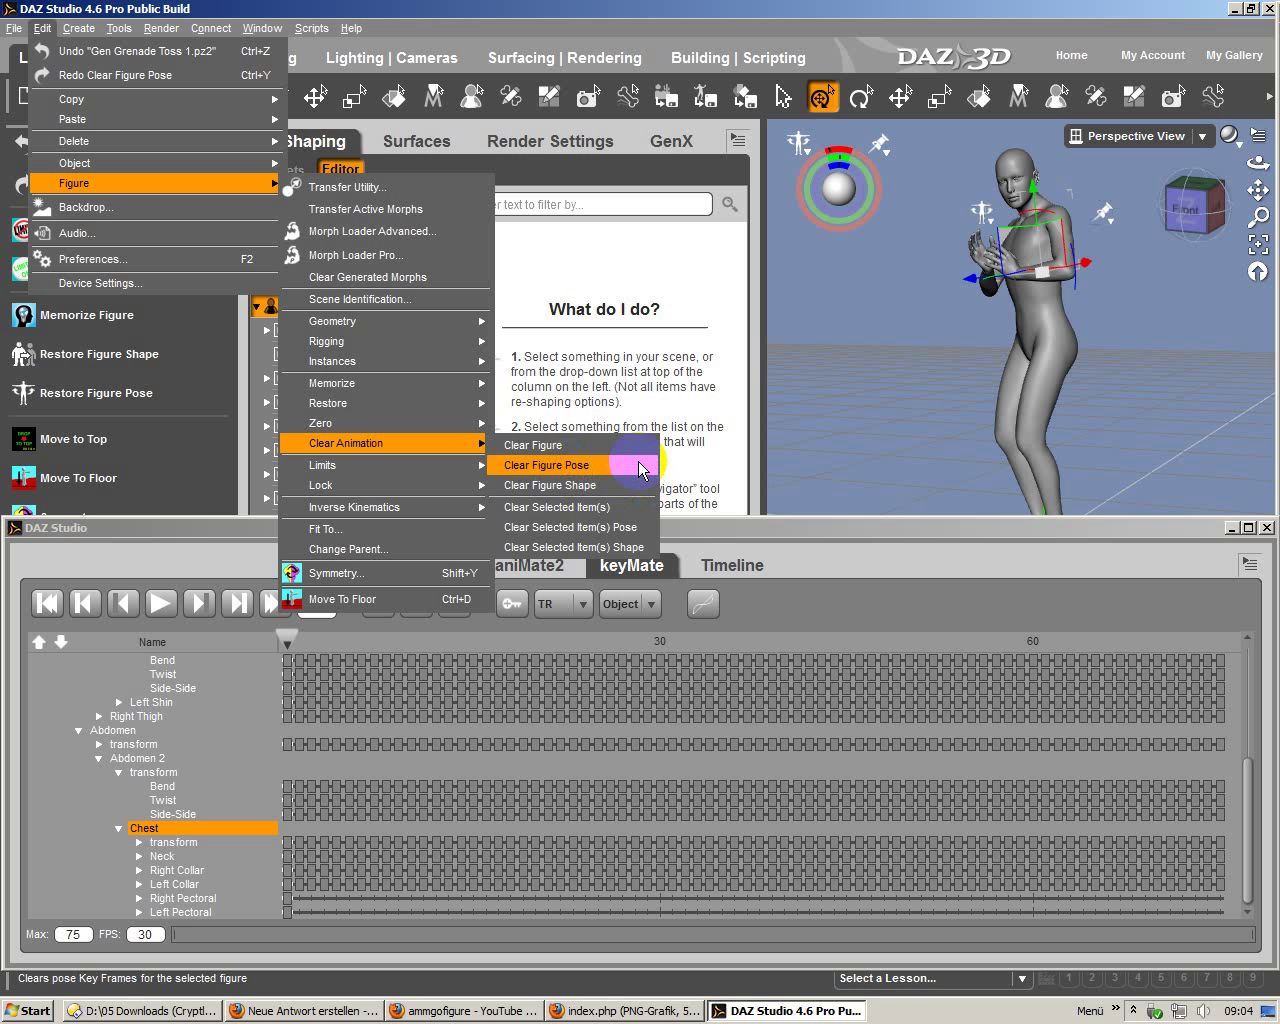Collapse the Chest tree node

click(119, 829)
